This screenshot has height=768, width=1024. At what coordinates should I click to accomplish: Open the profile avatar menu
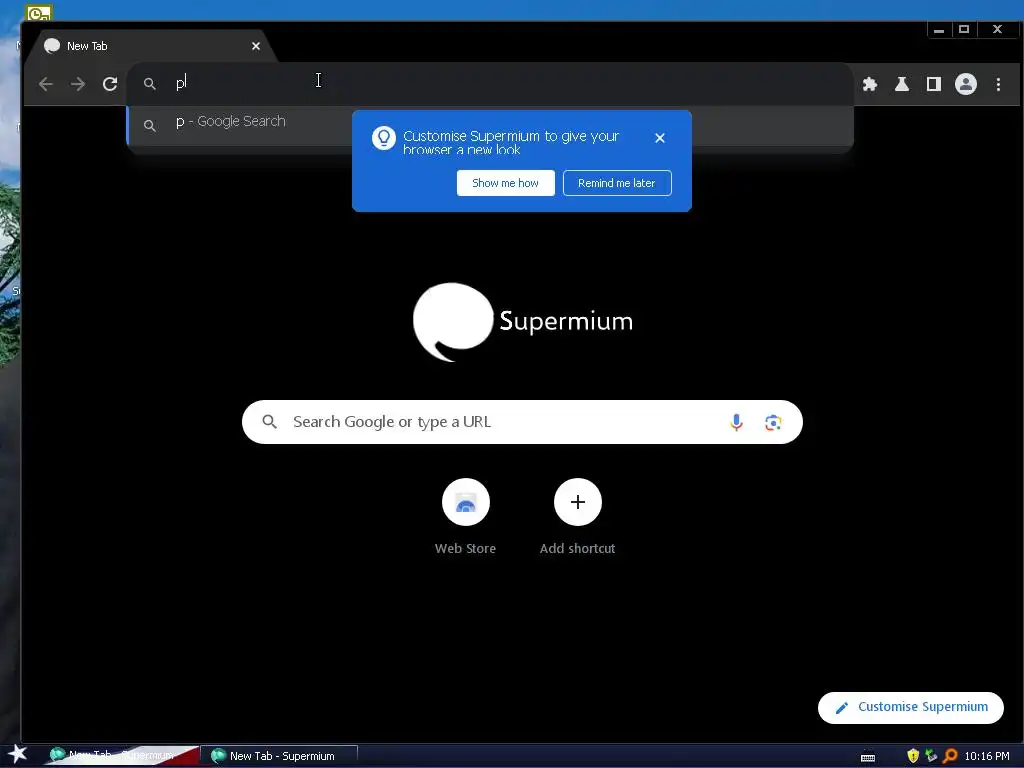coord(966,84)
